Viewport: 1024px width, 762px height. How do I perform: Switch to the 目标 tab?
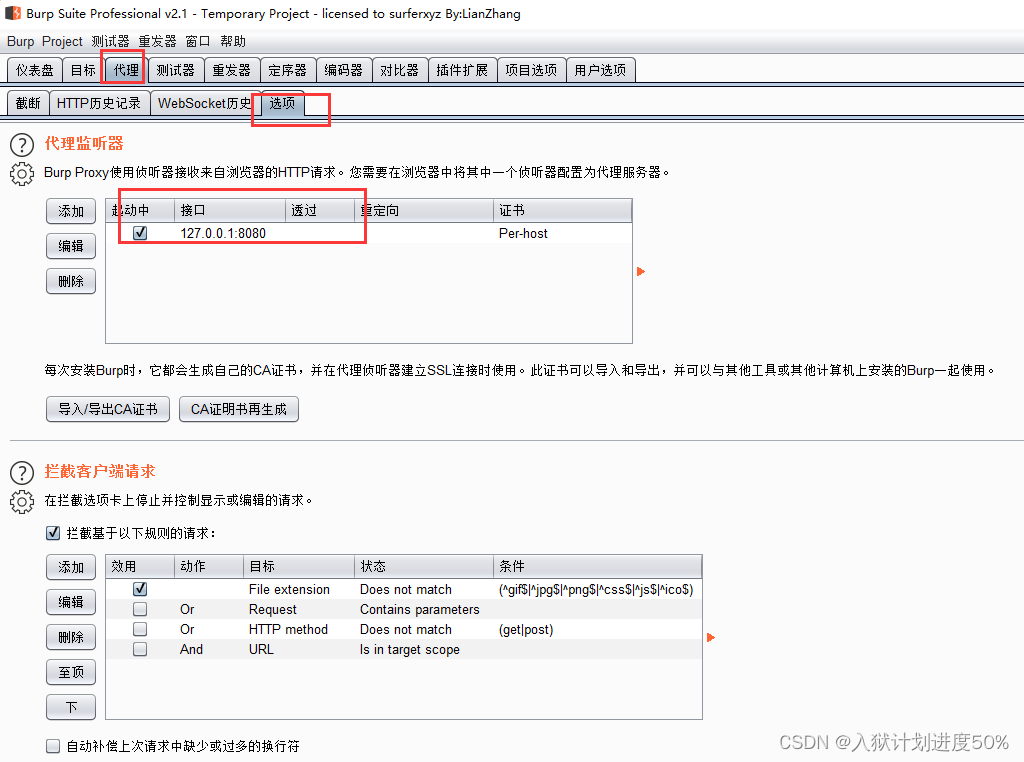[x=83, y=71]
